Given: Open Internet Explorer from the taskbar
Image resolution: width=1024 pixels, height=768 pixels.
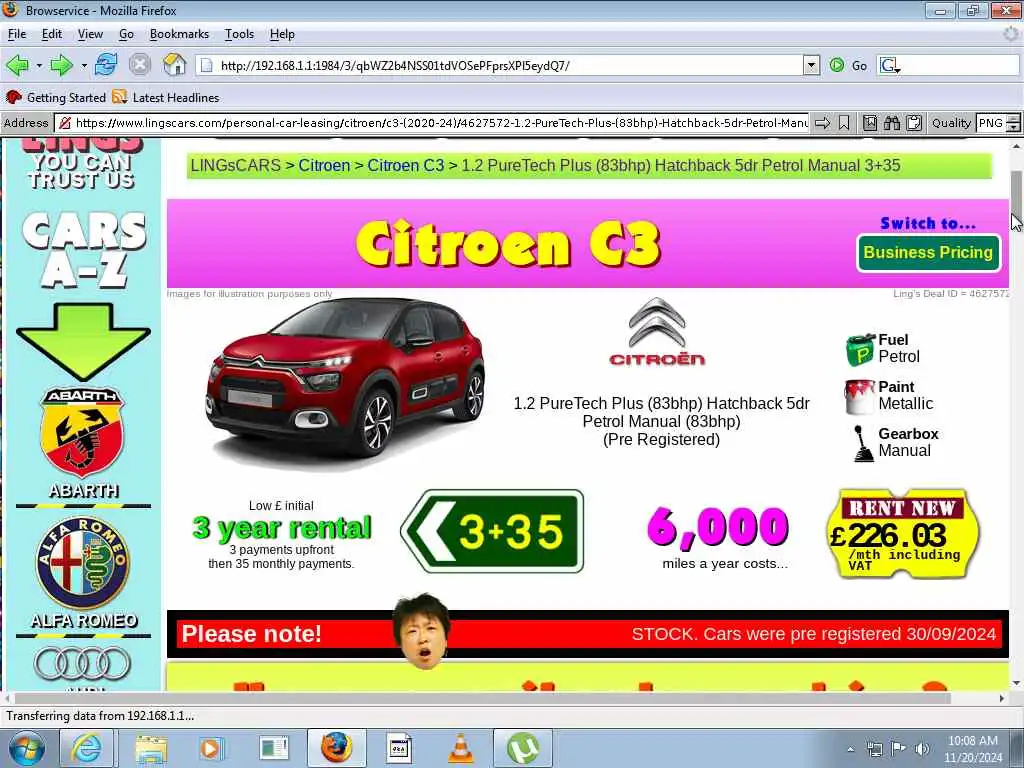Looking at the screenshot, I should 86,748.
